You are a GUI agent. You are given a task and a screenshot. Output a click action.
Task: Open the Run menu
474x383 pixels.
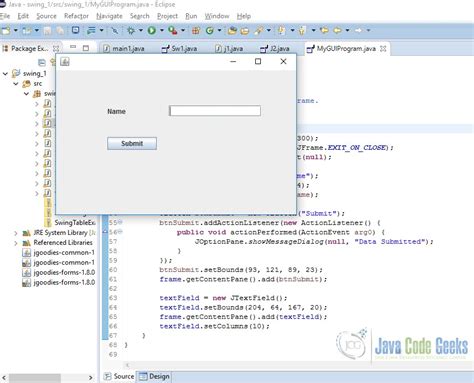coord(191,16)
